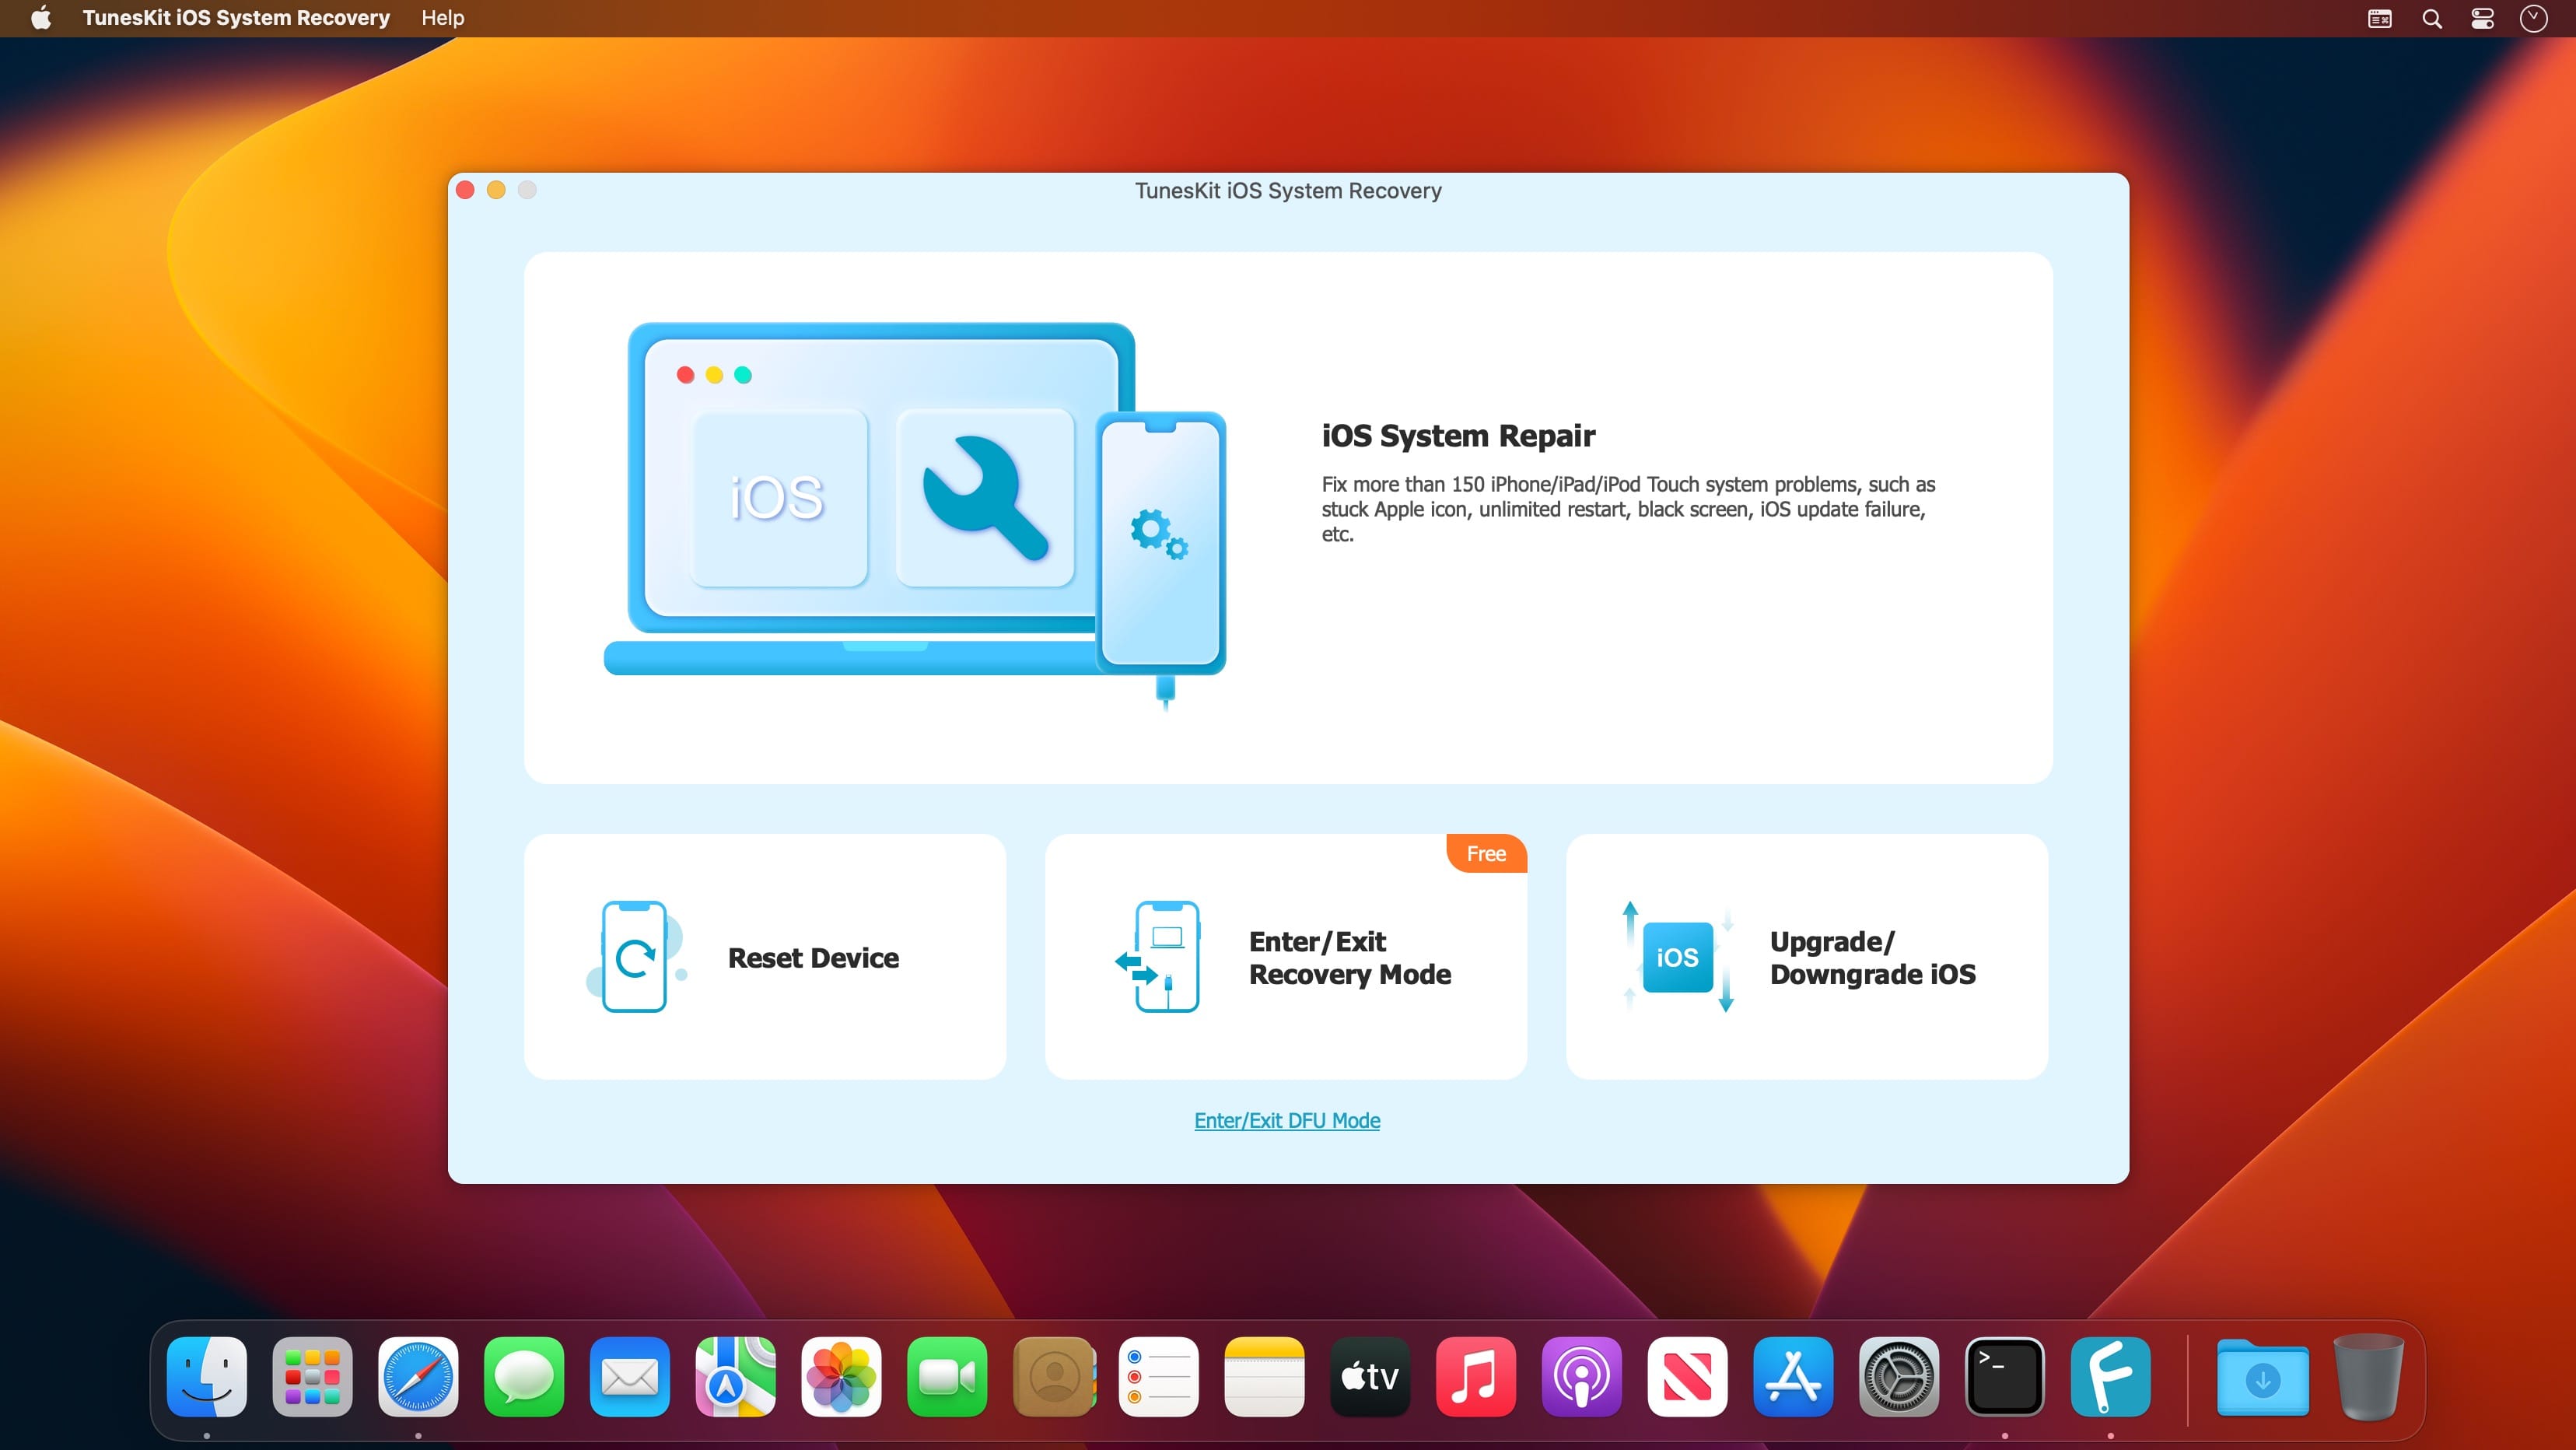This screenshot has height=1450, width=2576.
Task: Click the Free badge on Recovery Mode
Action: pyautogui.click(x=1486, y=853)
